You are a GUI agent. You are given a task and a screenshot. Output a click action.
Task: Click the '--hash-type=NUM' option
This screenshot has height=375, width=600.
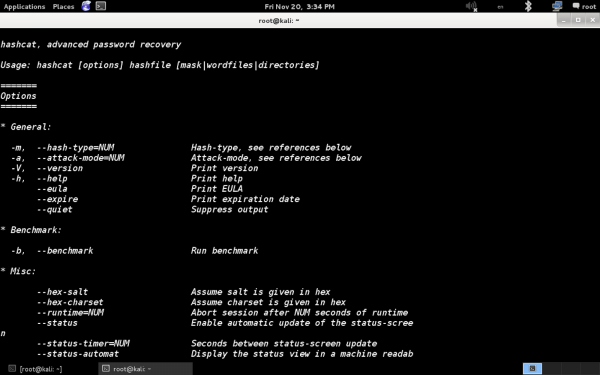tap(75, 148)
